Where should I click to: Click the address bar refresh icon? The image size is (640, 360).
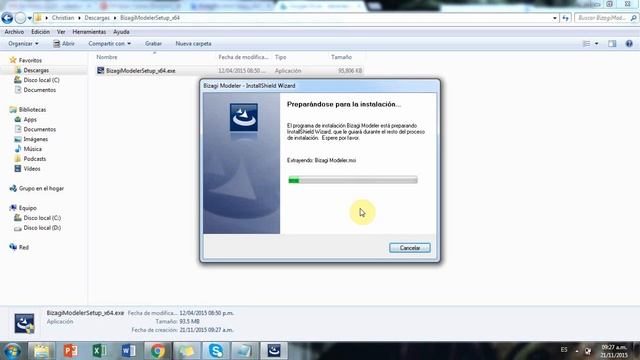pos(565,18)
